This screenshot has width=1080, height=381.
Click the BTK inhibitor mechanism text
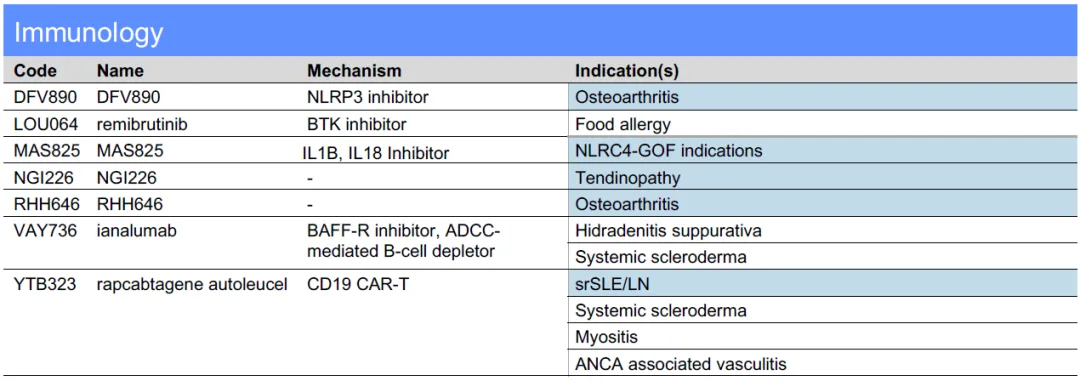[x=357, y=124]
